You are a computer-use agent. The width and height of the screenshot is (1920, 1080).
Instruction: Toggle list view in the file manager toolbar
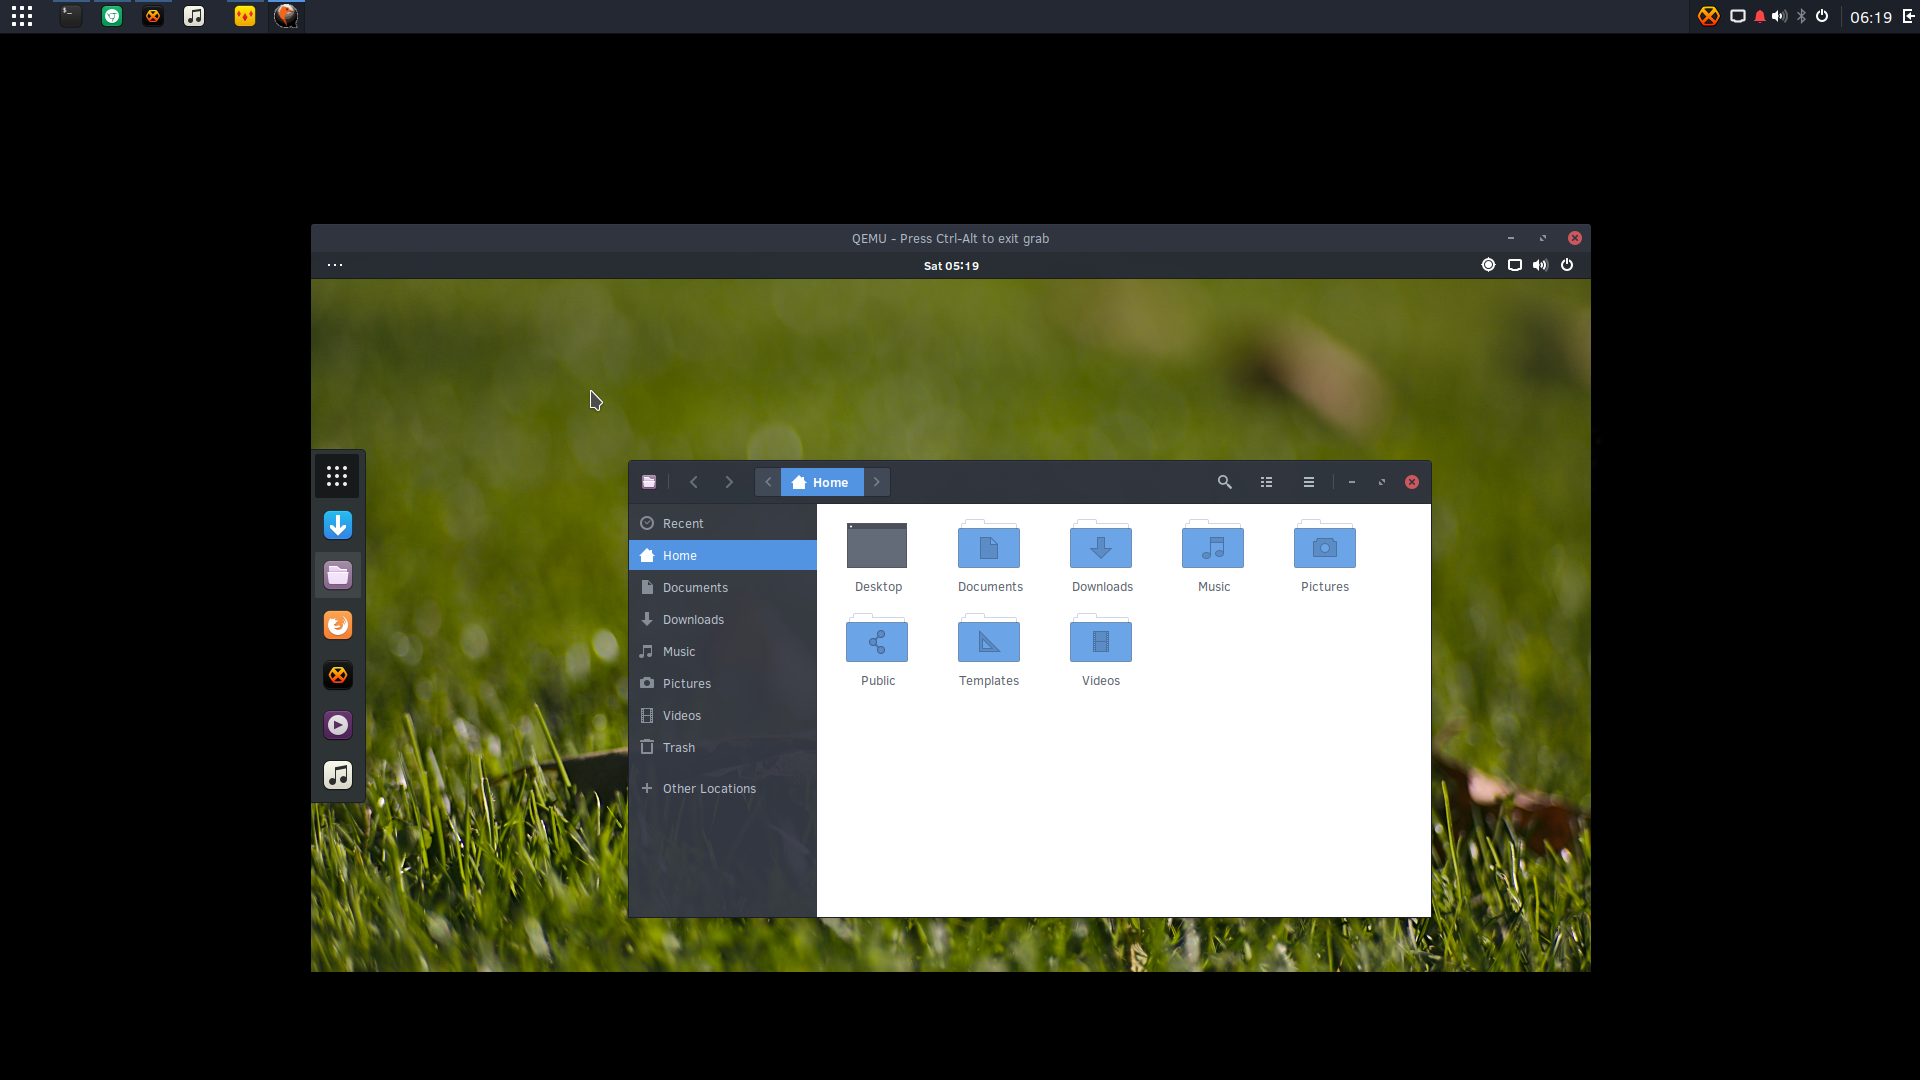(1267, 482)
